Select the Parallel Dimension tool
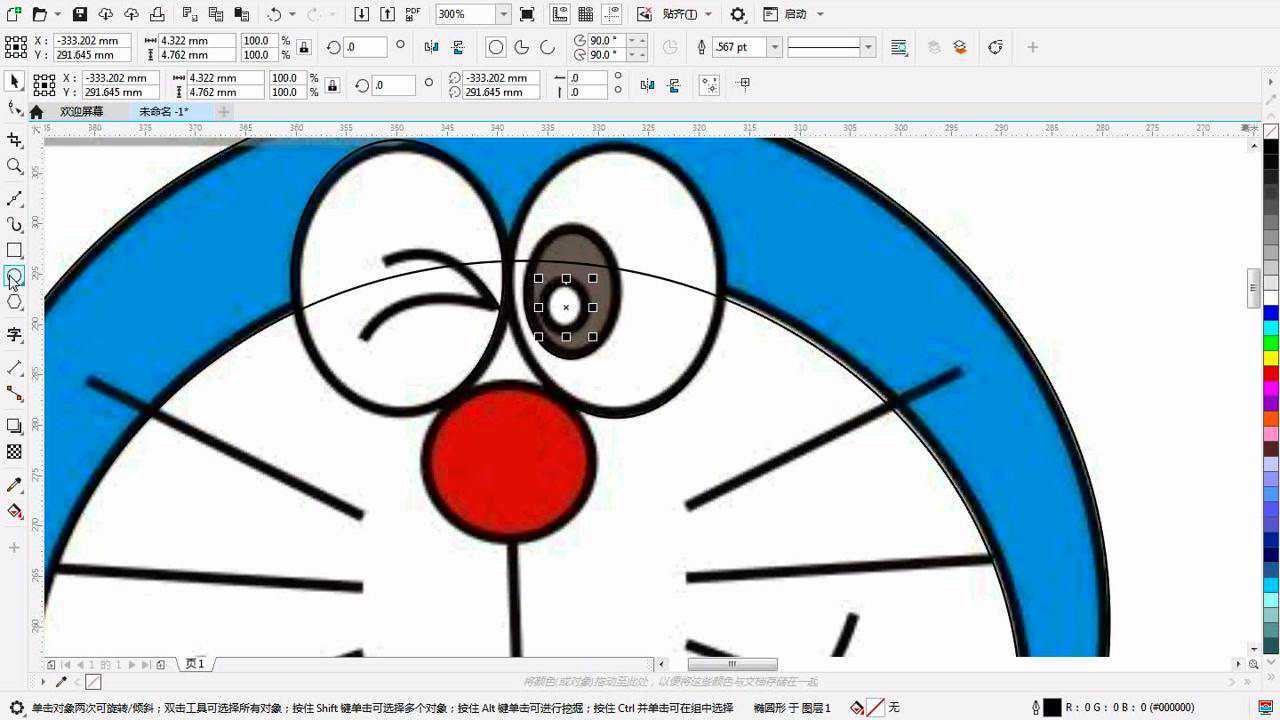This screenshot has height=720, width=1280. click(14, 368)
